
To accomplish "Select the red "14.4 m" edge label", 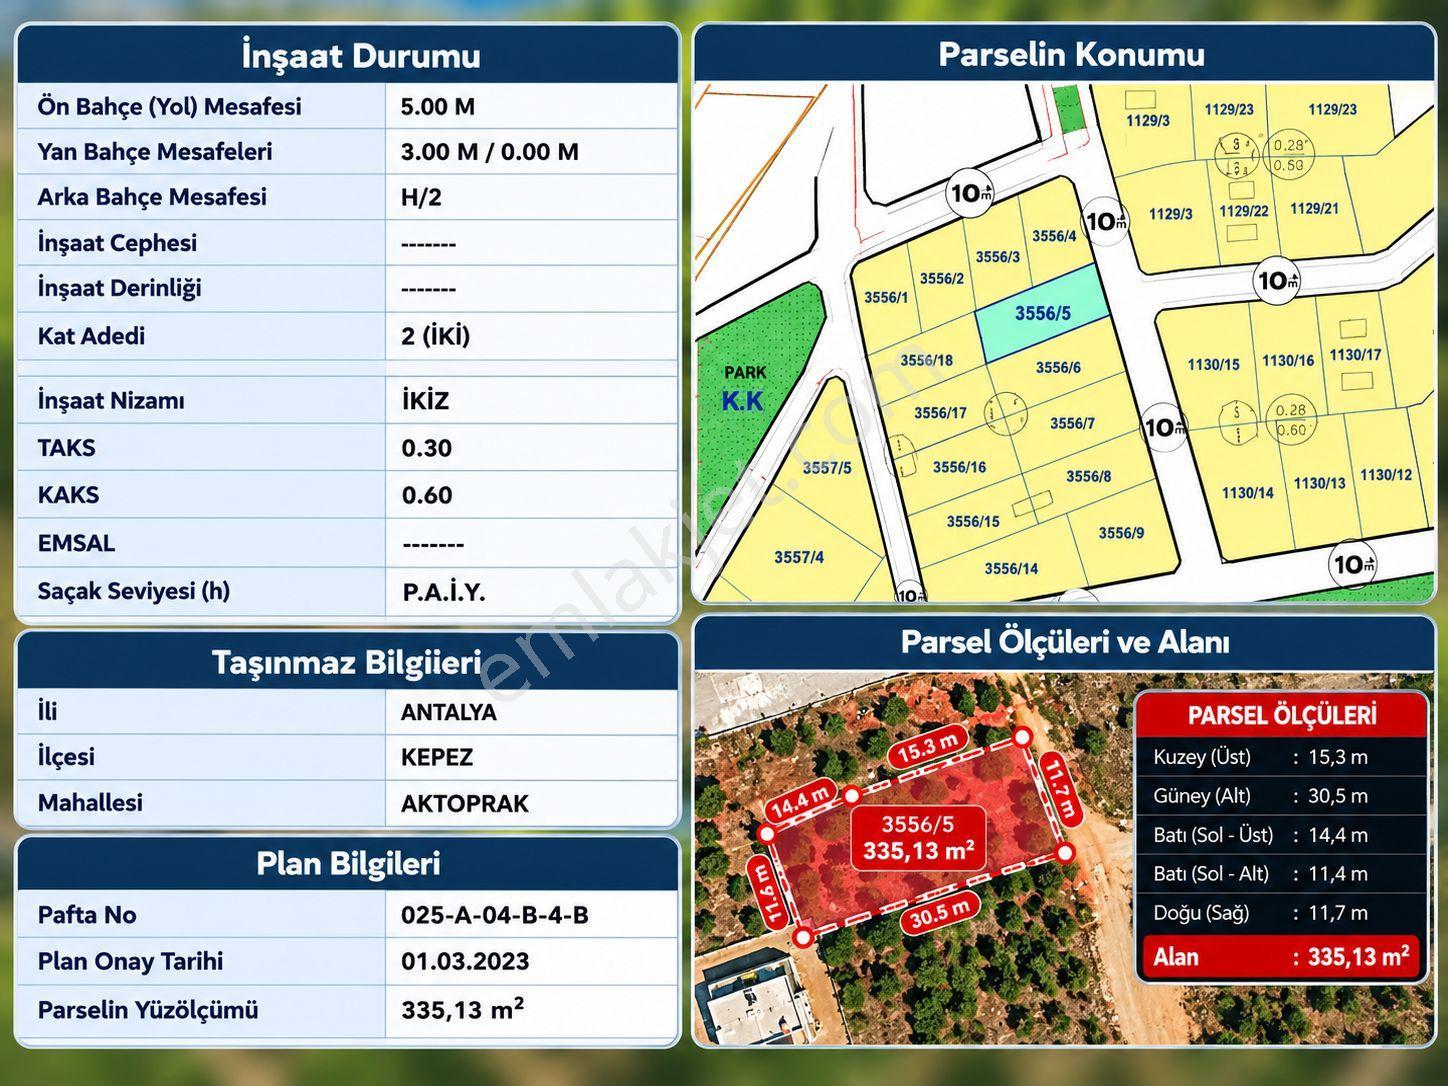I will (x=800, y=800).
